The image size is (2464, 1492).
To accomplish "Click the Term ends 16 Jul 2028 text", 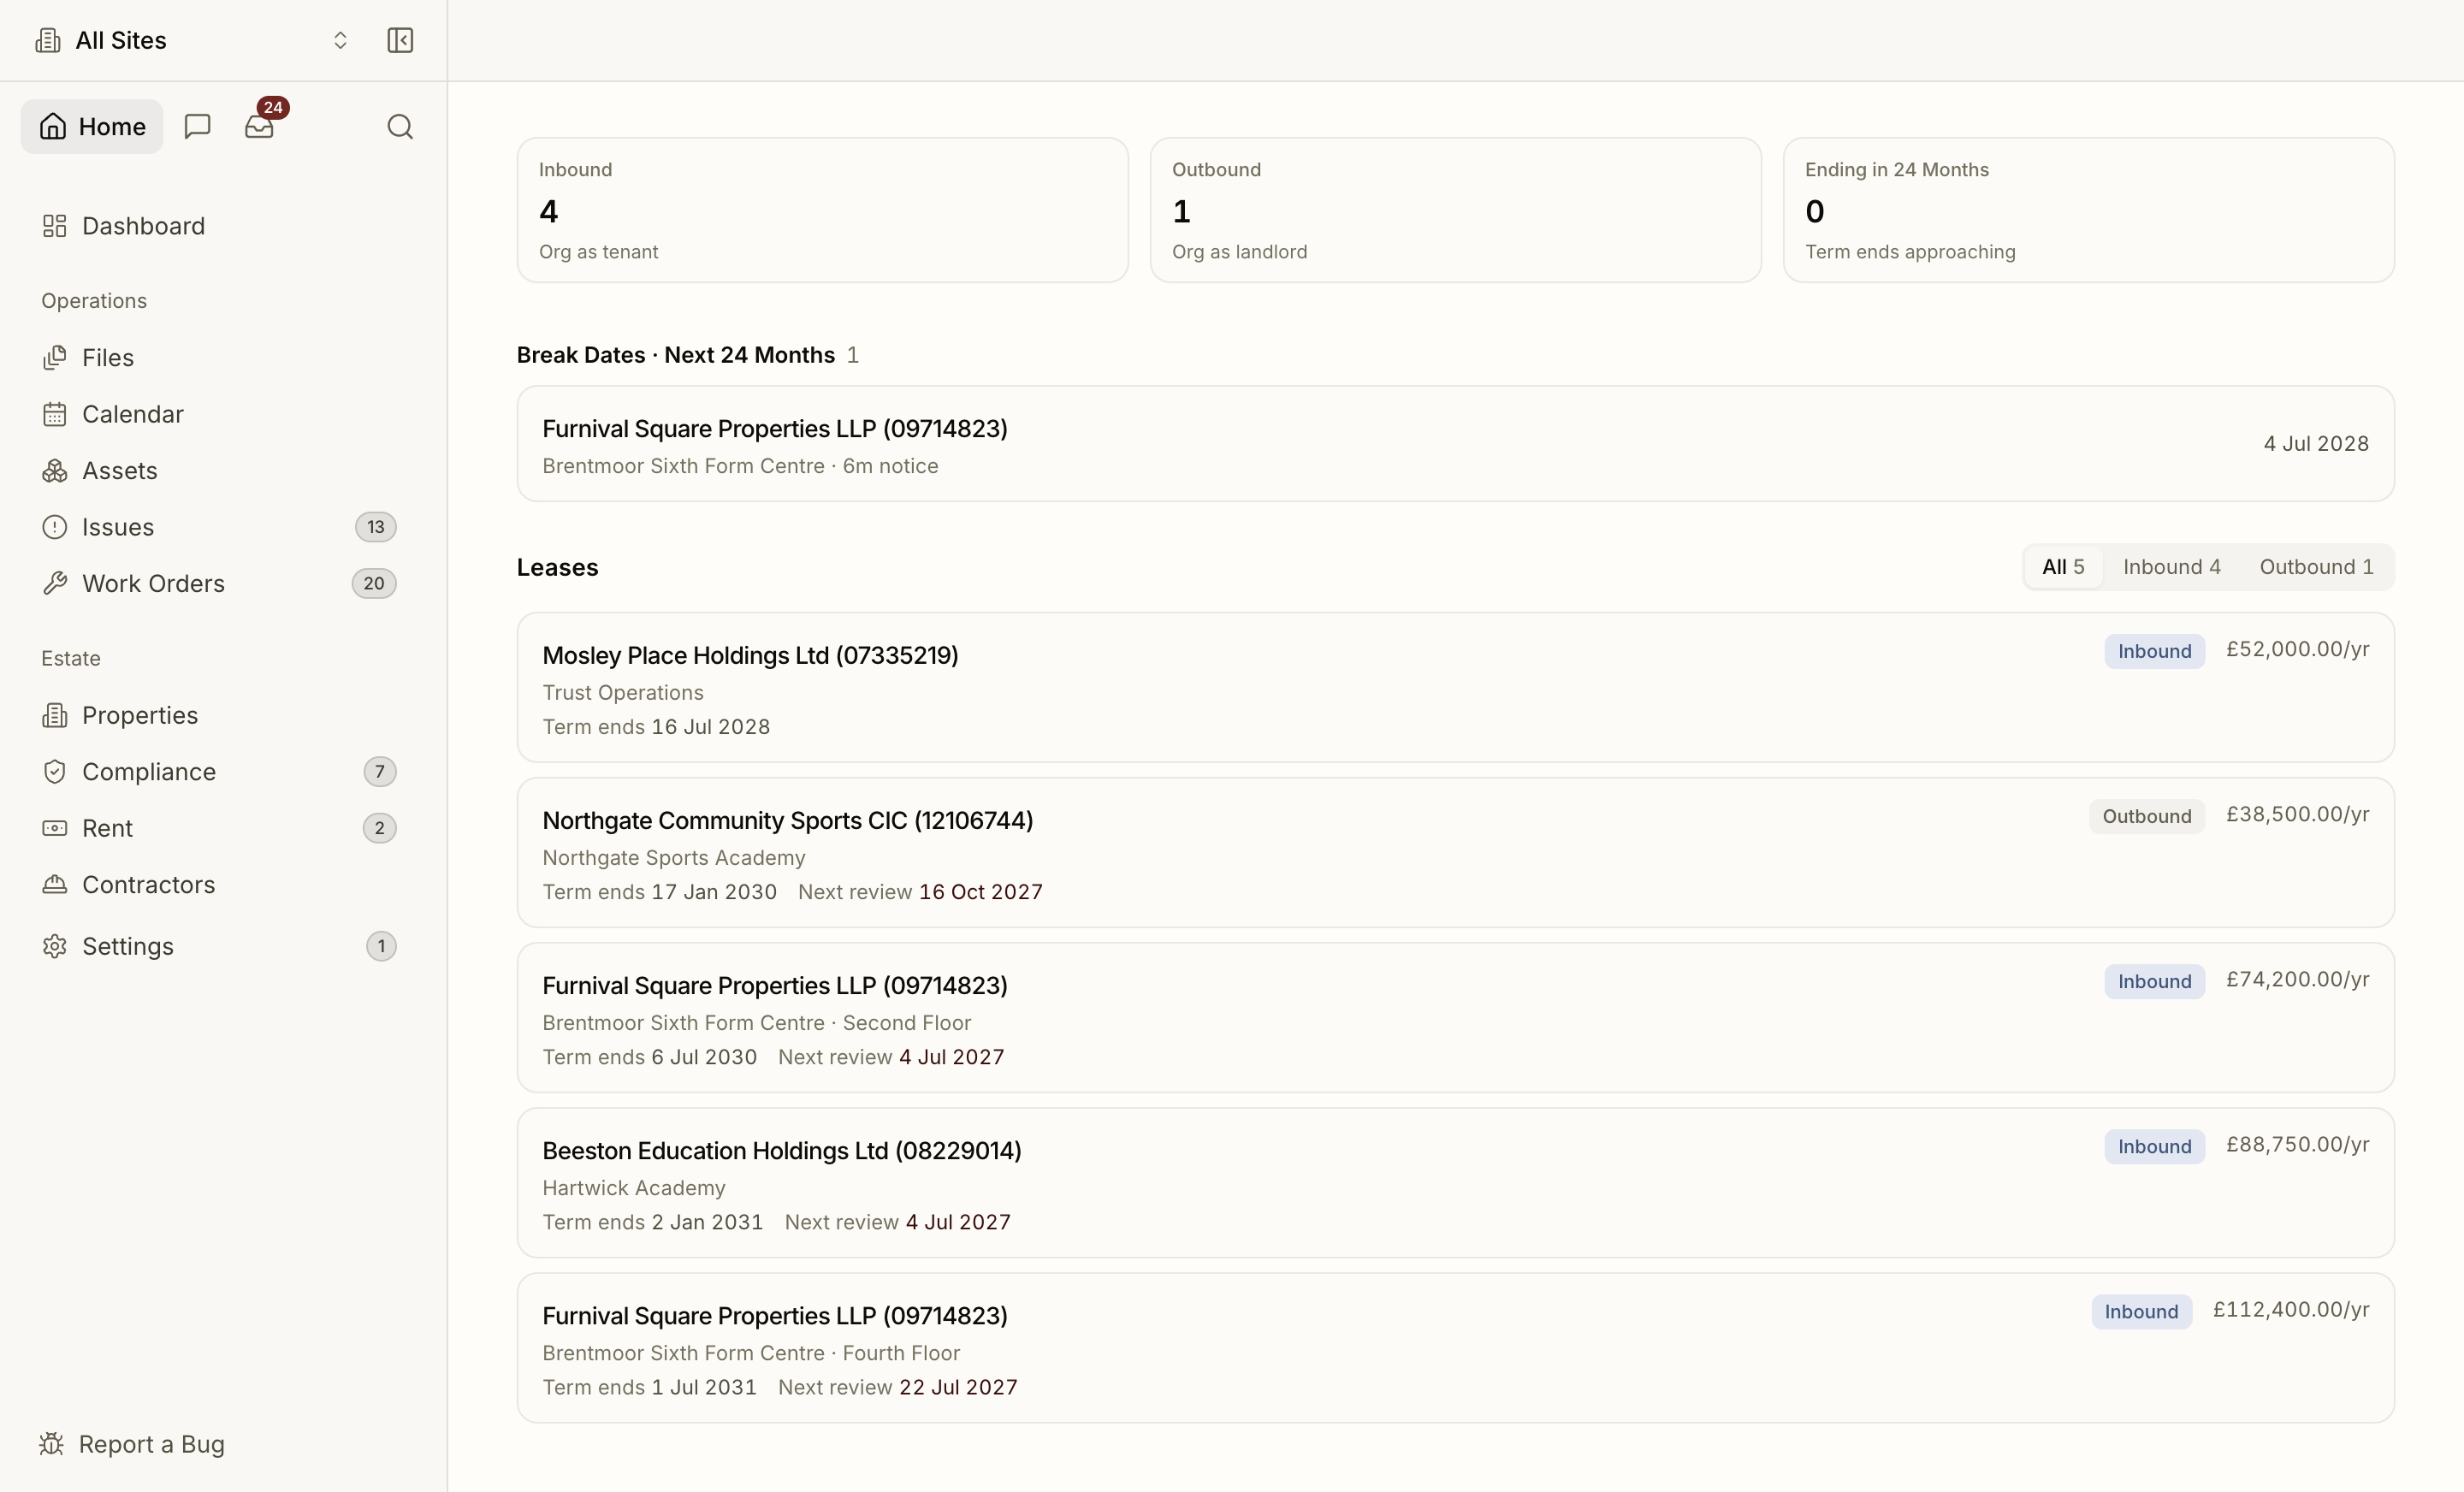I will point(656,727).
